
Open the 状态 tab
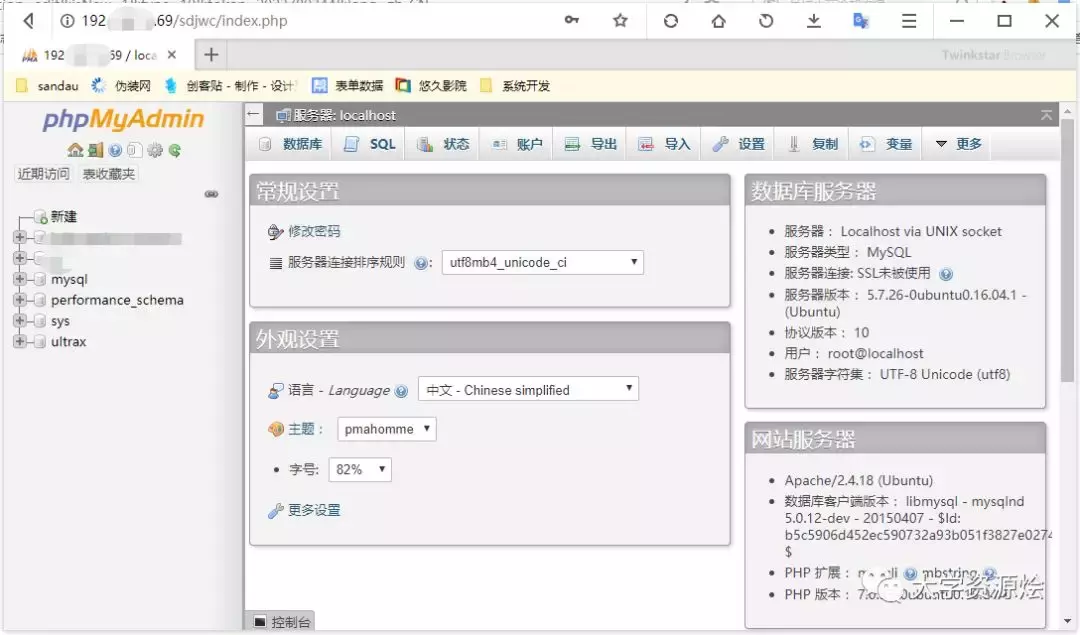click(443, 144)
